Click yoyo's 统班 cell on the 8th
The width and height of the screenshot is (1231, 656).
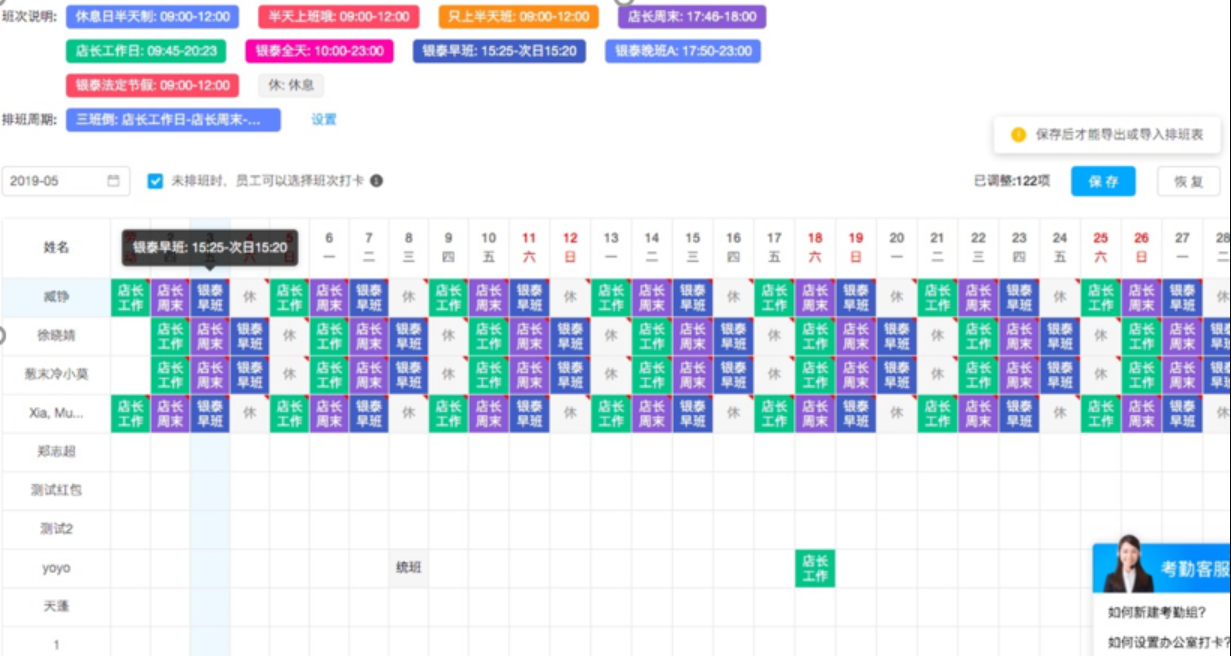(x=408, y=568)
